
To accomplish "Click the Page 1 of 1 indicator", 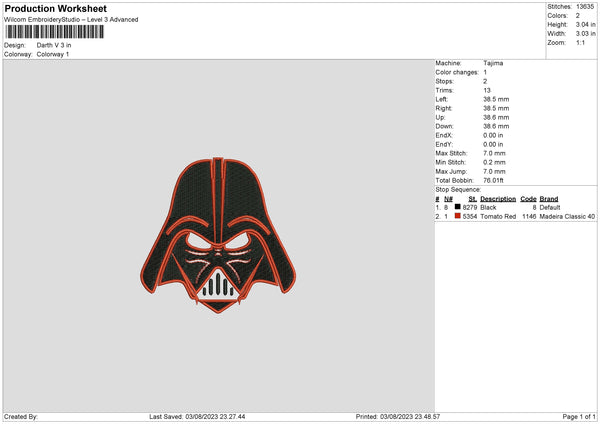I will coord(579,417).
